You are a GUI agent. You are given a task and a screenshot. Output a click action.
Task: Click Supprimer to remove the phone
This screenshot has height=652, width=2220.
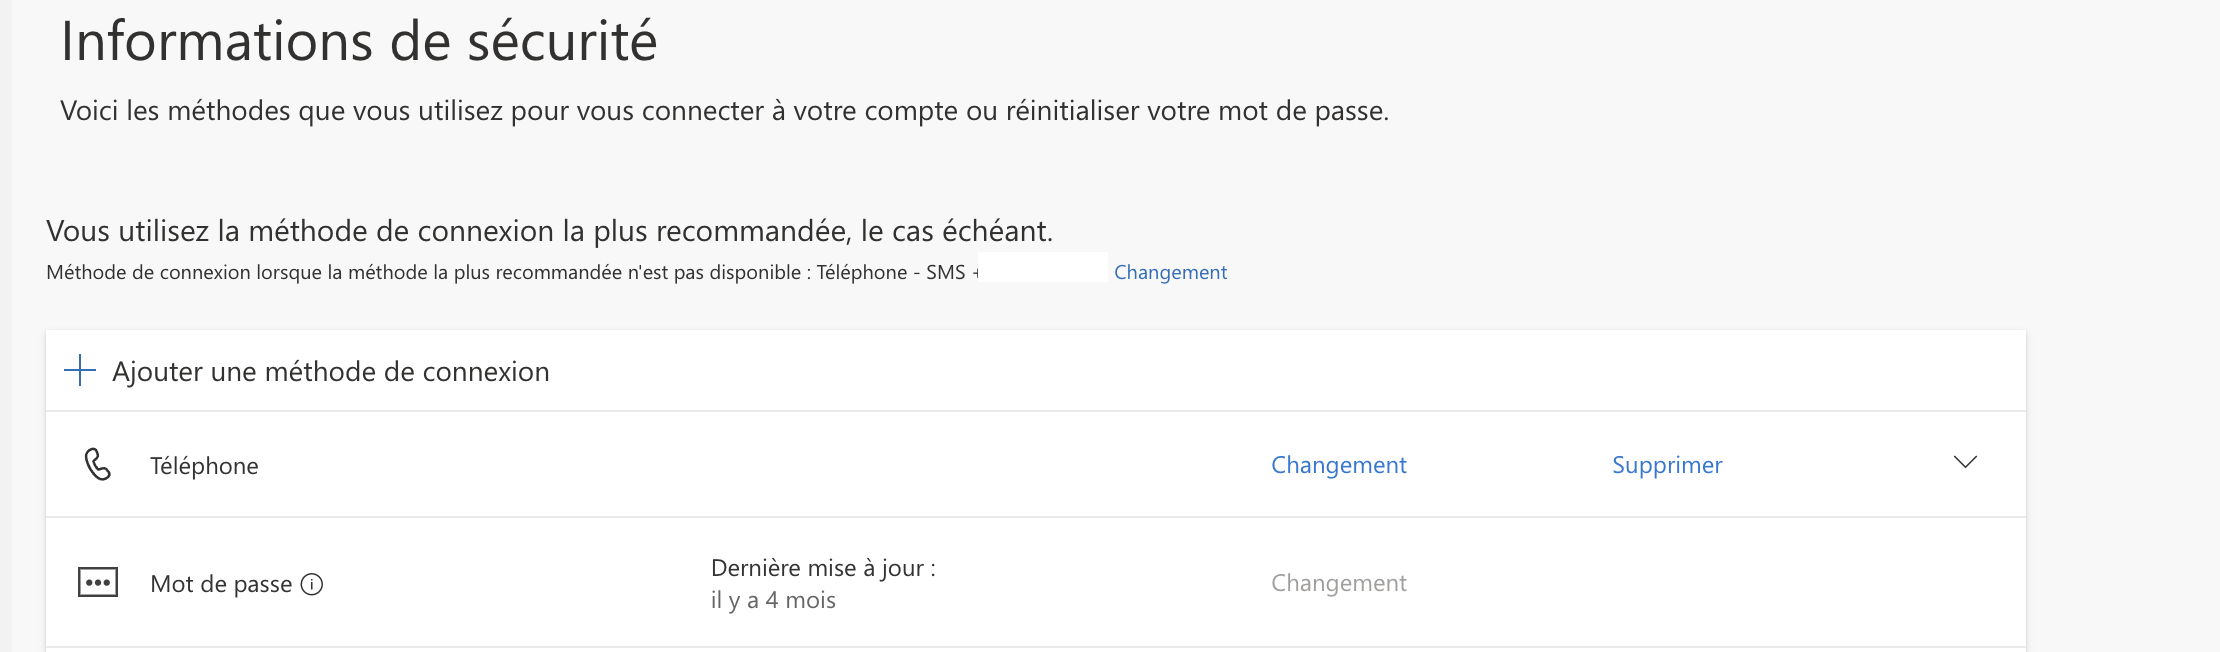coord(1667,465)
